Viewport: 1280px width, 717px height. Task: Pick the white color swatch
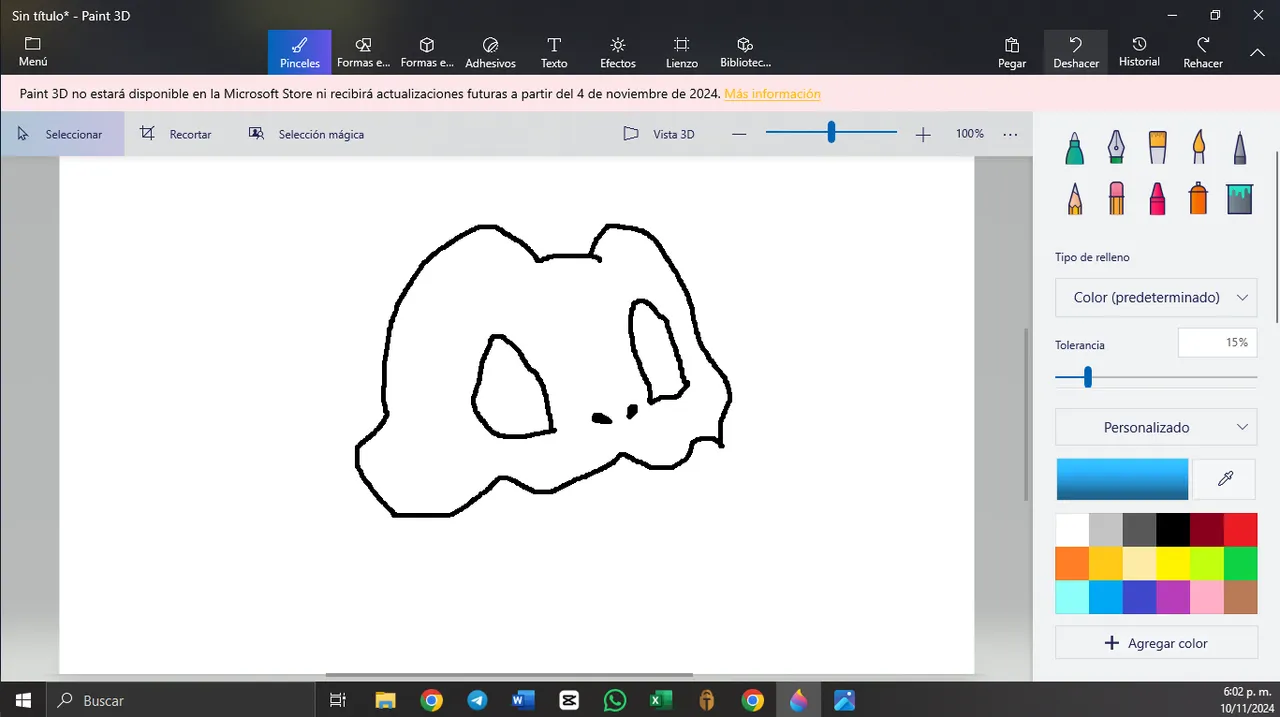(1072, 530)
